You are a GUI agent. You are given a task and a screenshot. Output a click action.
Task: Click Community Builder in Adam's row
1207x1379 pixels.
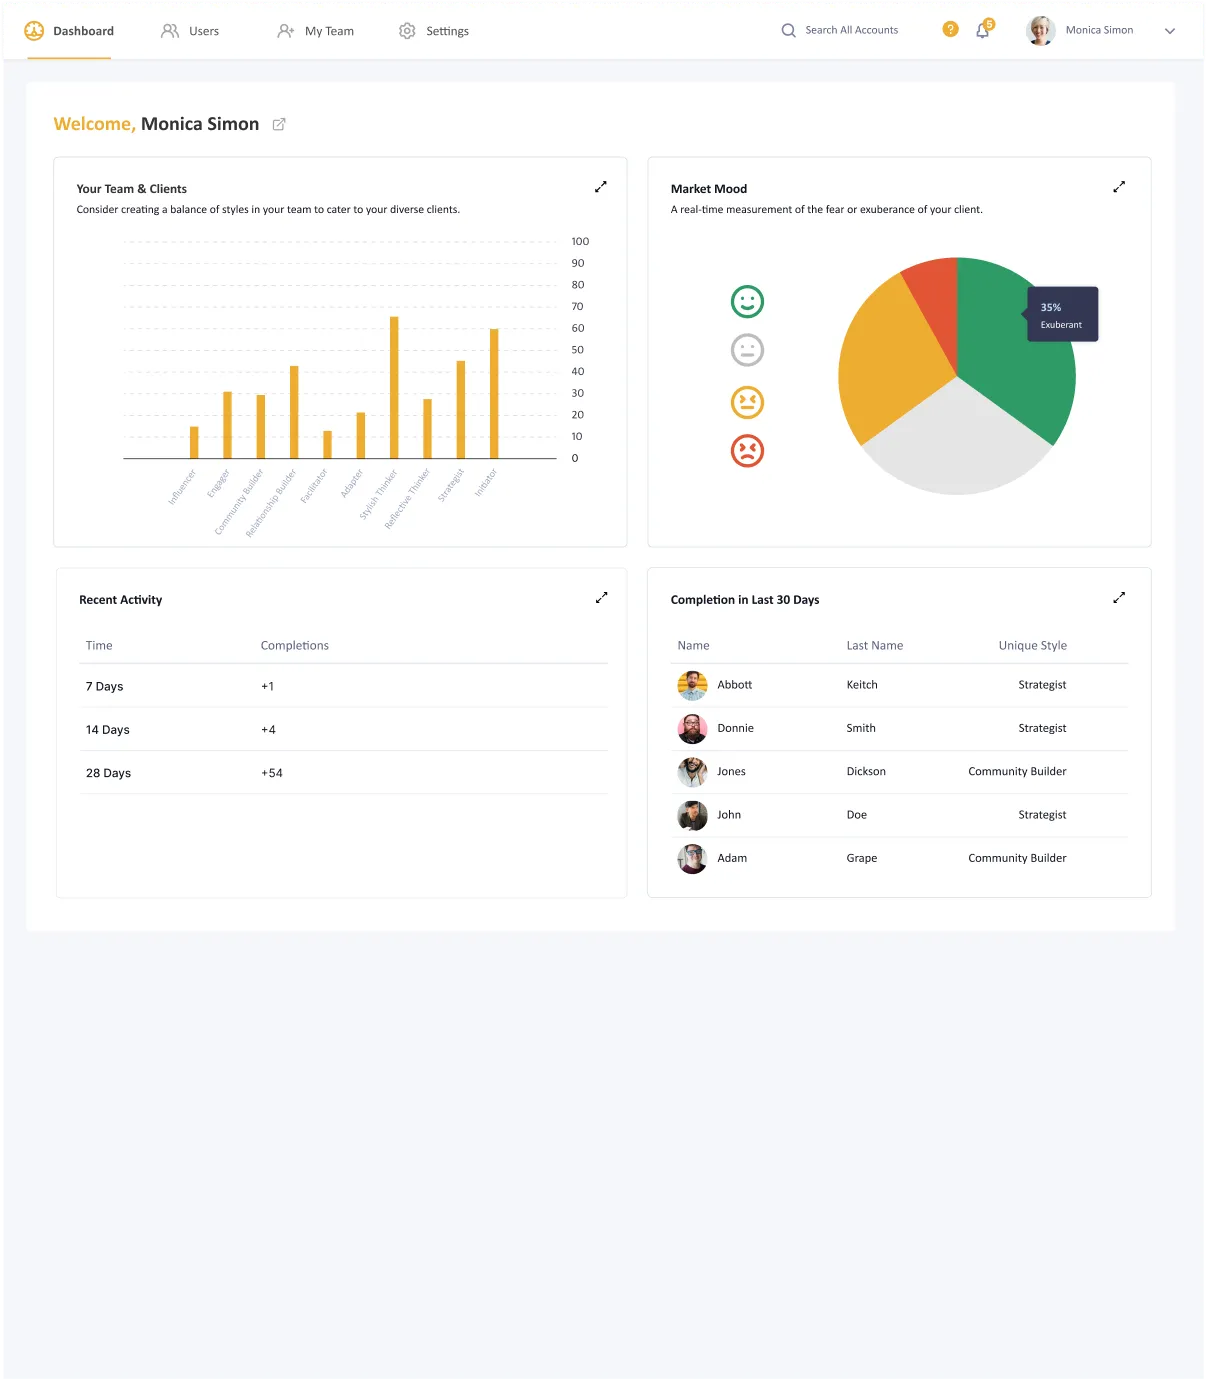[x=1017, y=858]
